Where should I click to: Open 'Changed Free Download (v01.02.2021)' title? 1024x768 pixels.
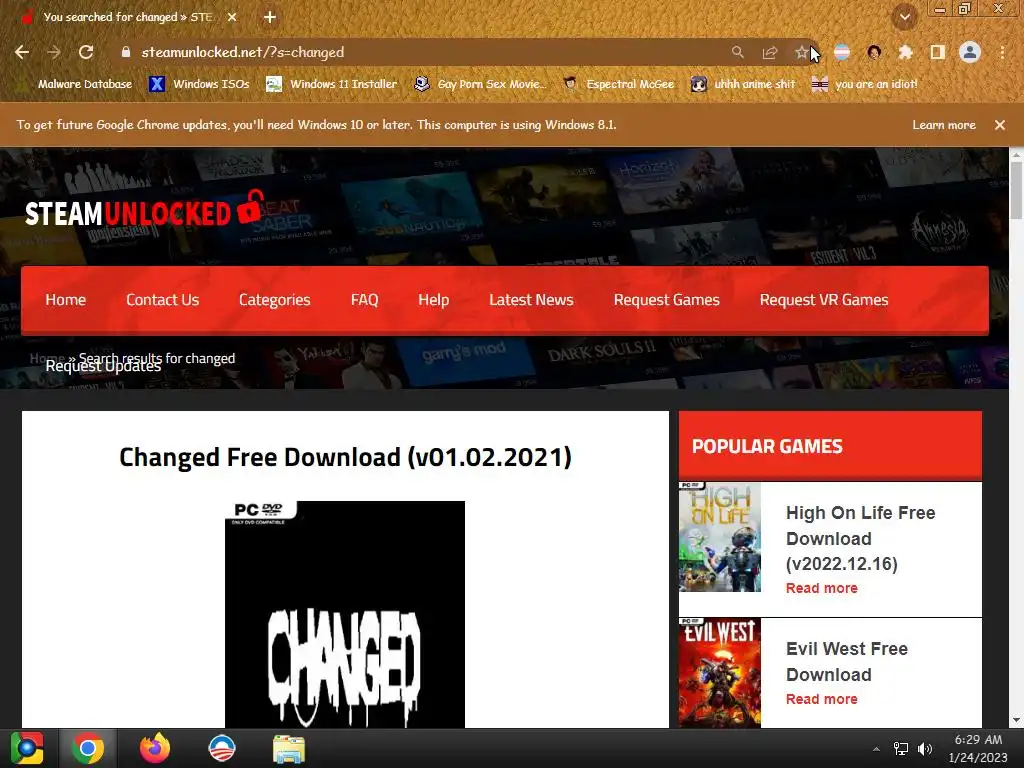pos(345,457)
